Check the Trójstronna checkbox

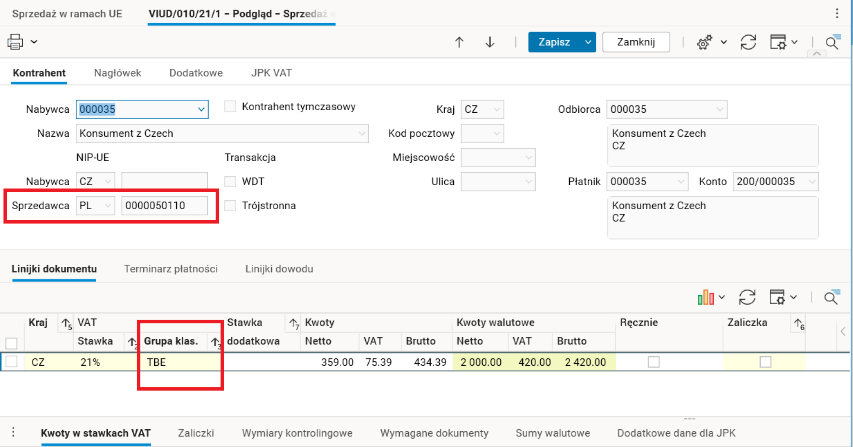coord(231,206)
